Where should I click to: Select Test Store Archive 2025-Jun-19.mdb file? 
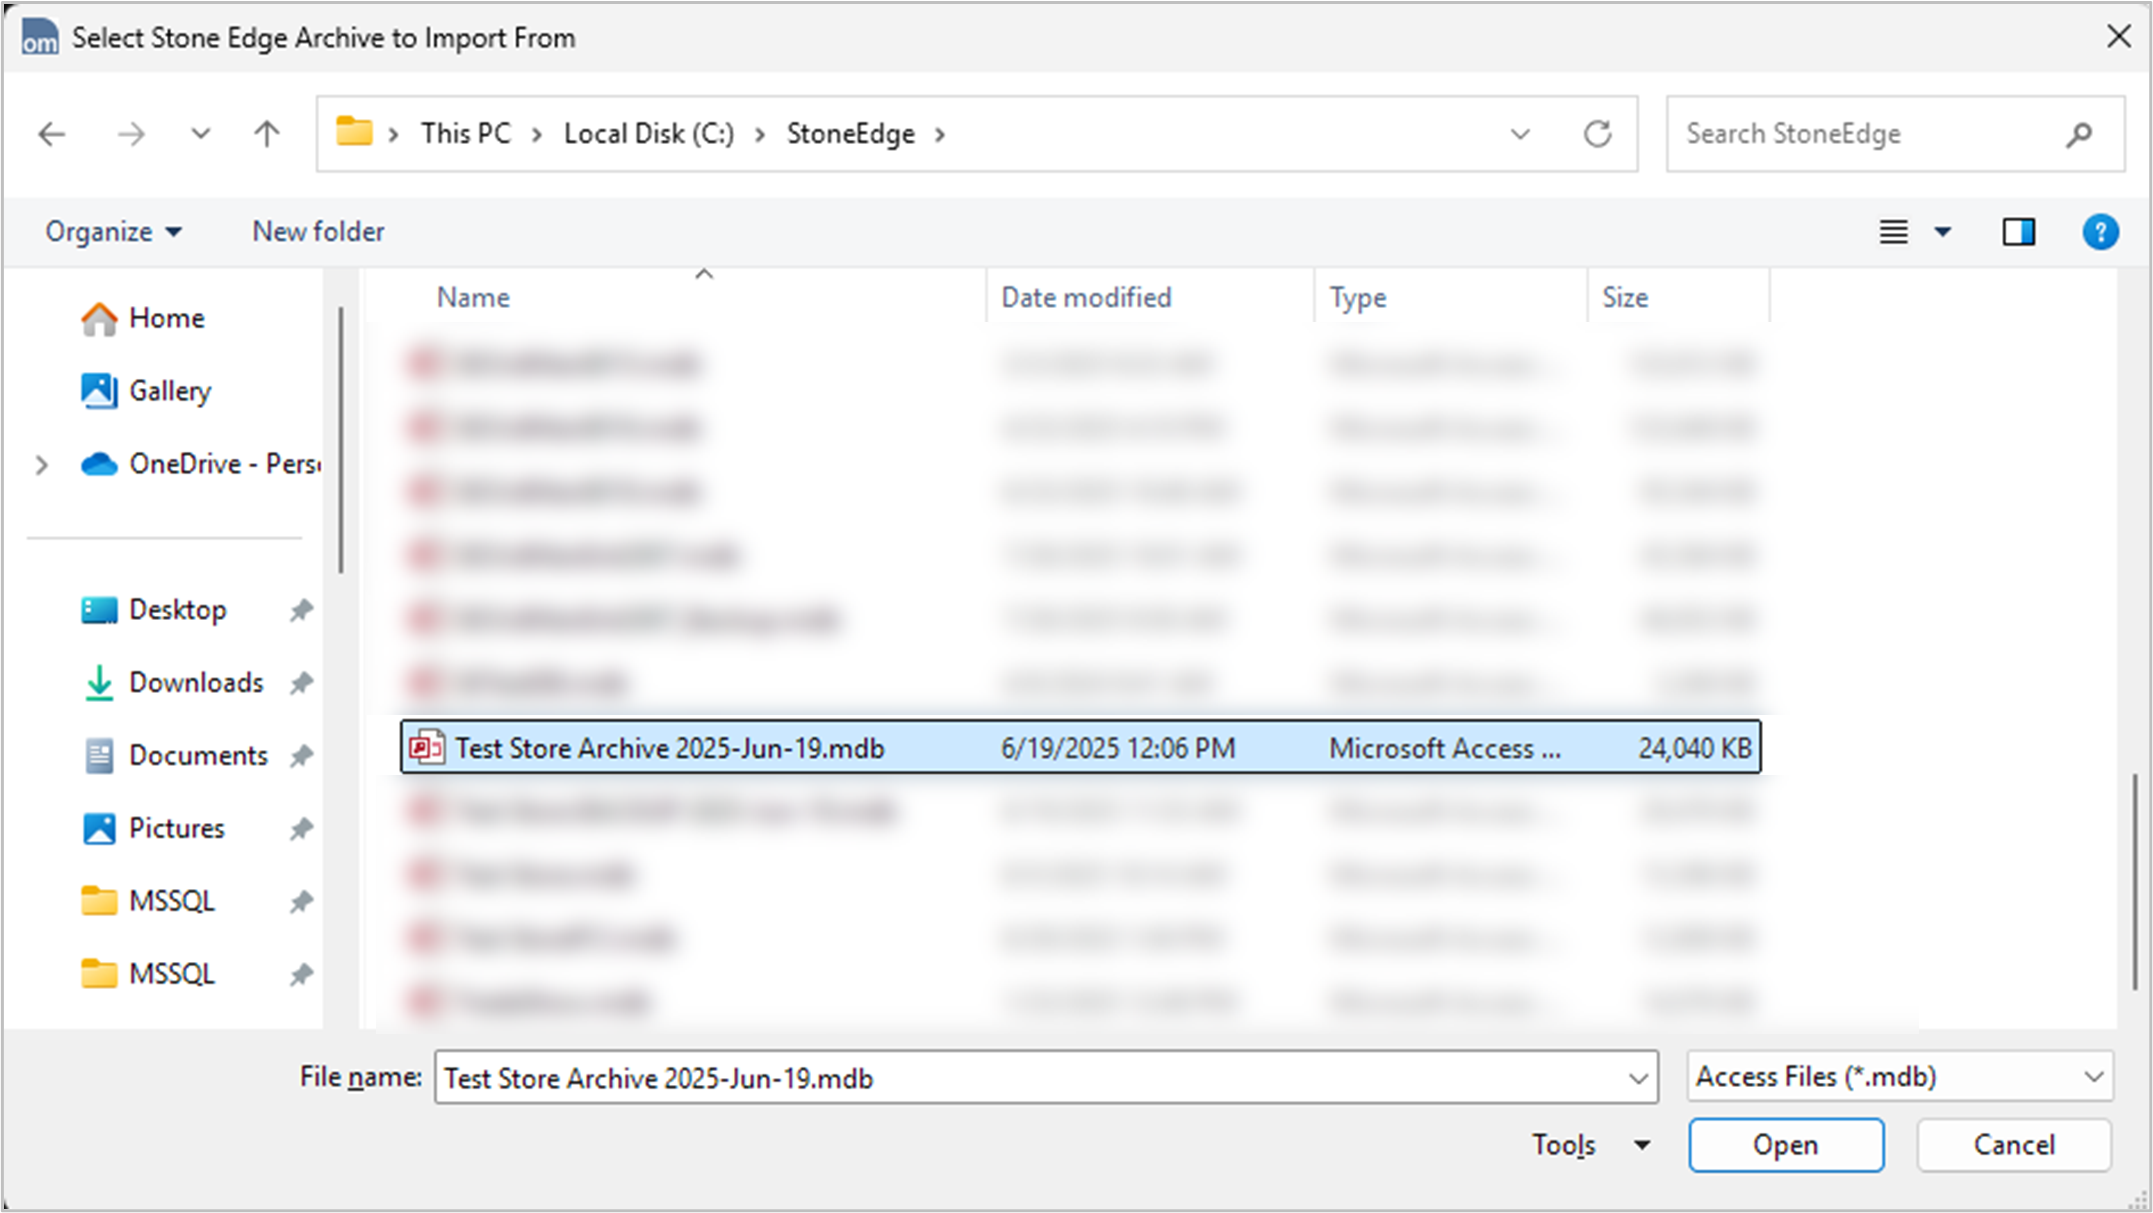1081,747
